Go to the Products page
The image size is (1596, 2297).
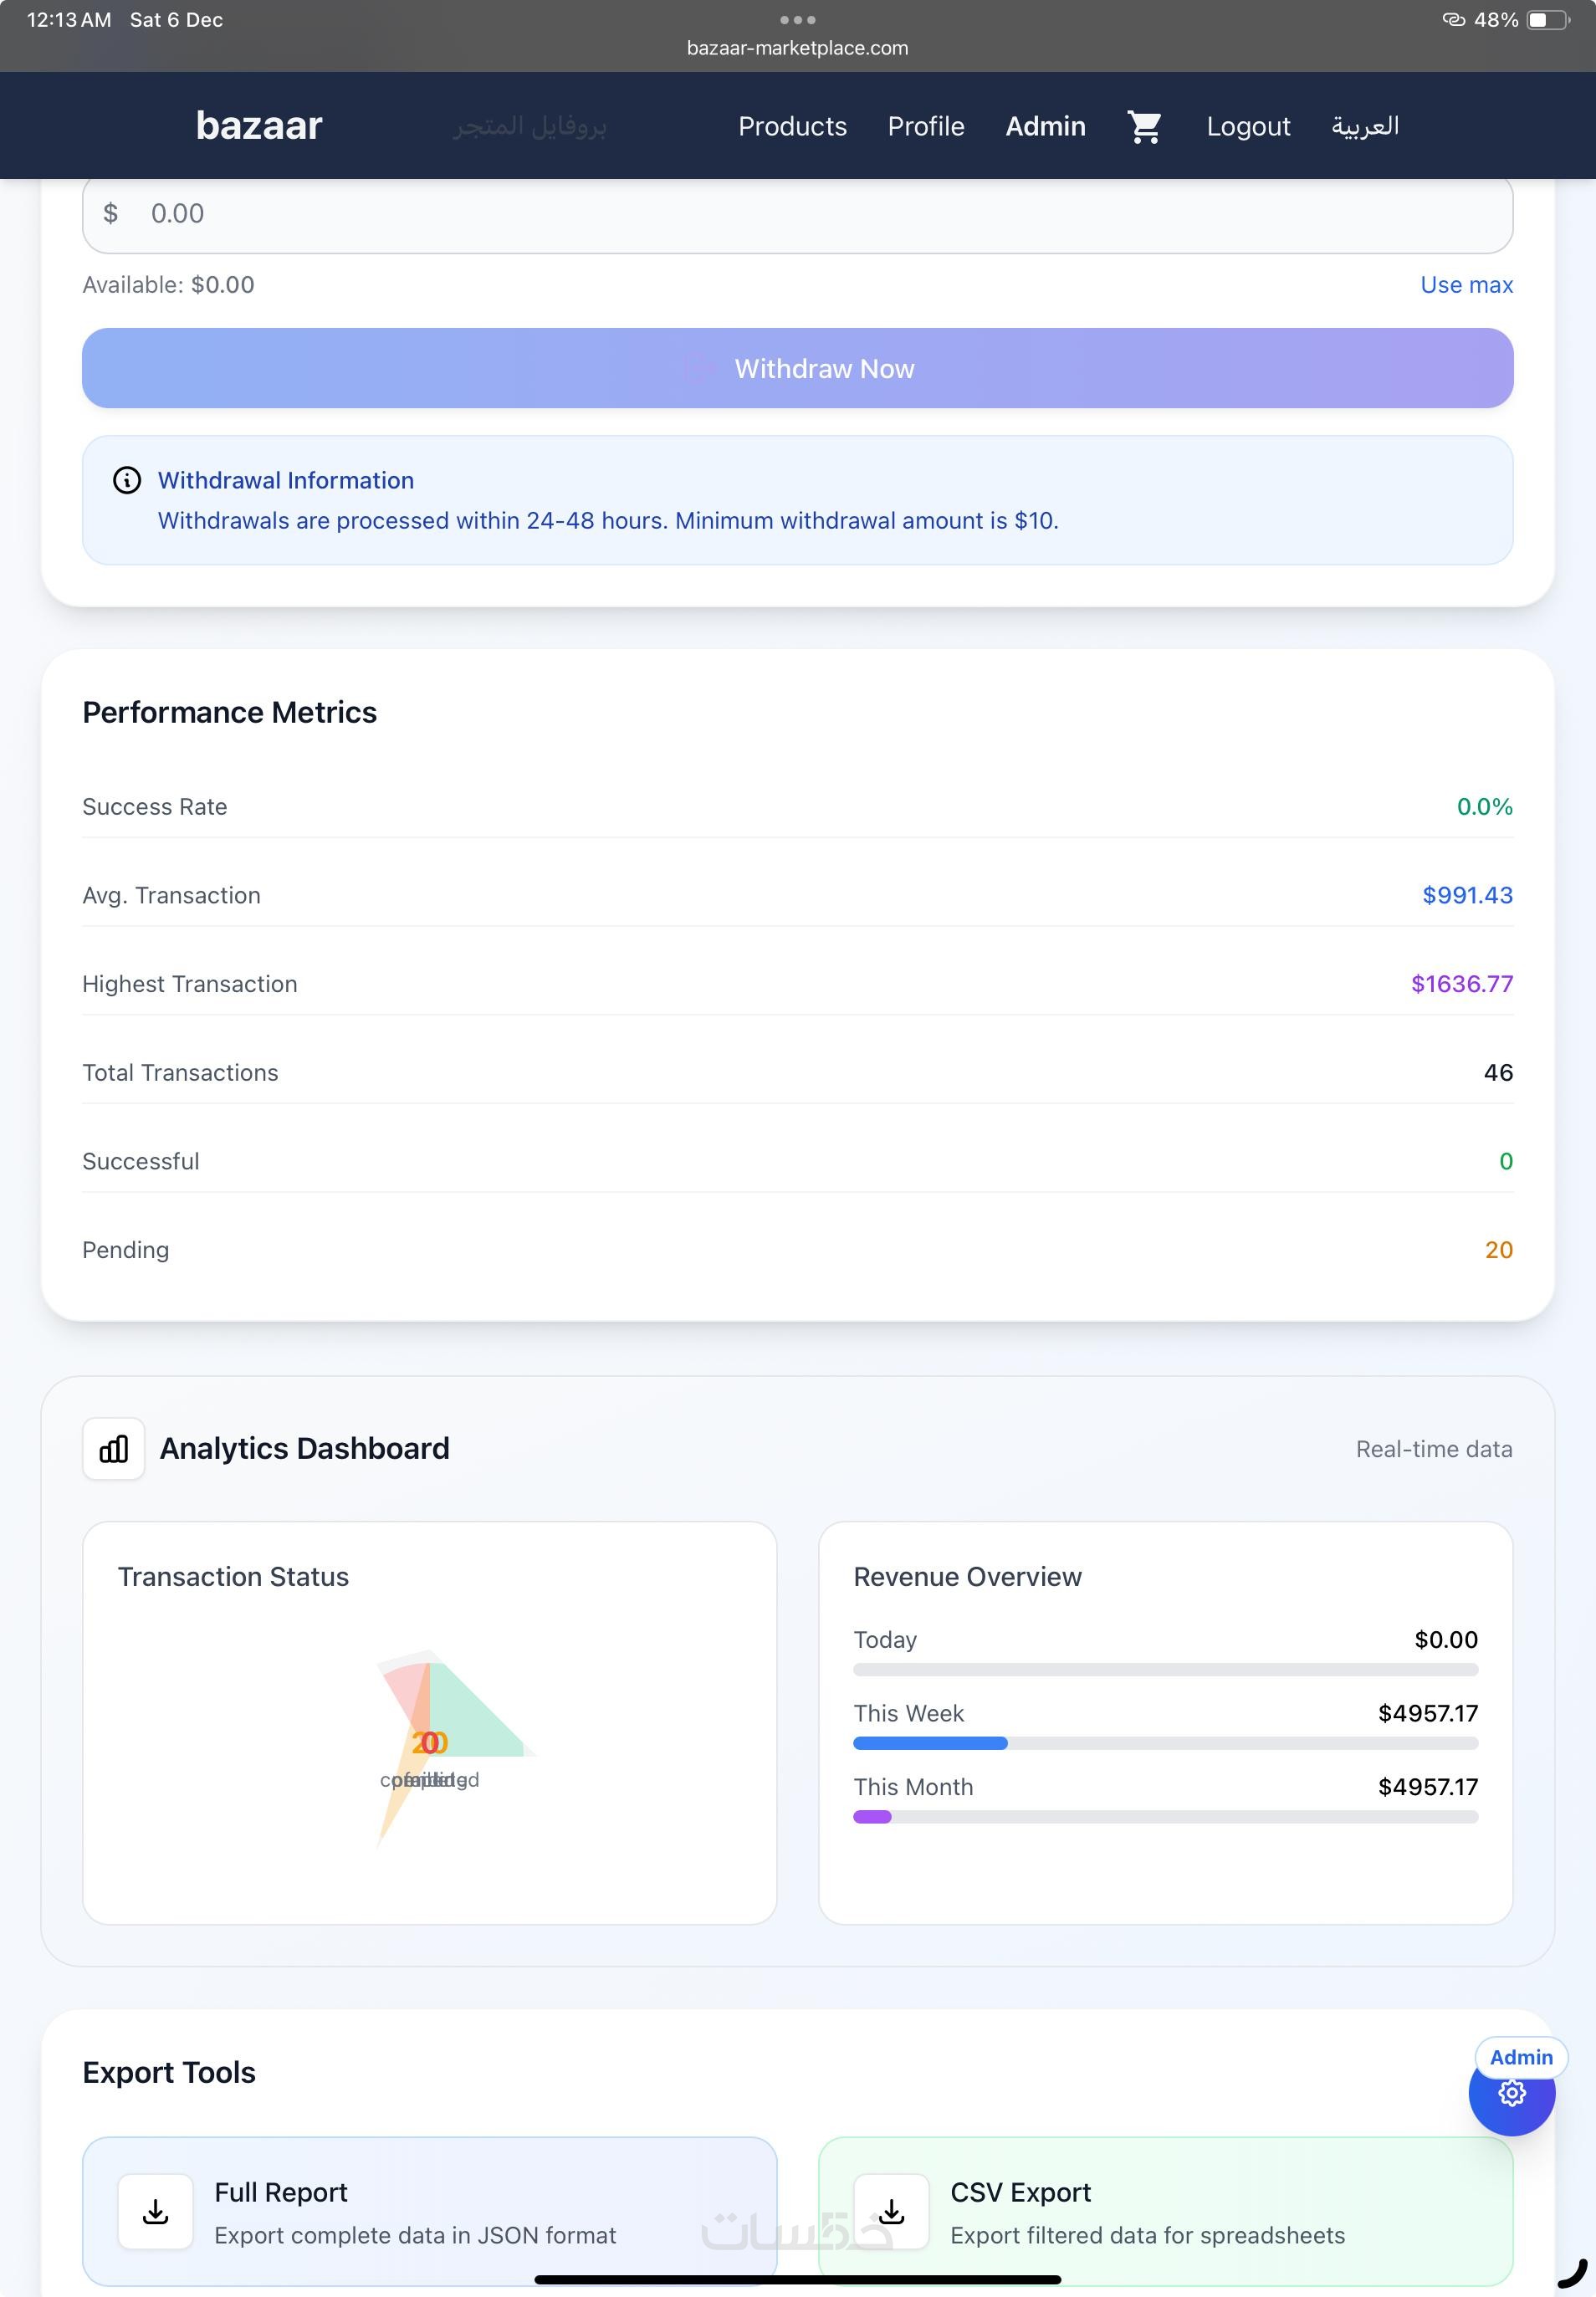pos(792,127)
